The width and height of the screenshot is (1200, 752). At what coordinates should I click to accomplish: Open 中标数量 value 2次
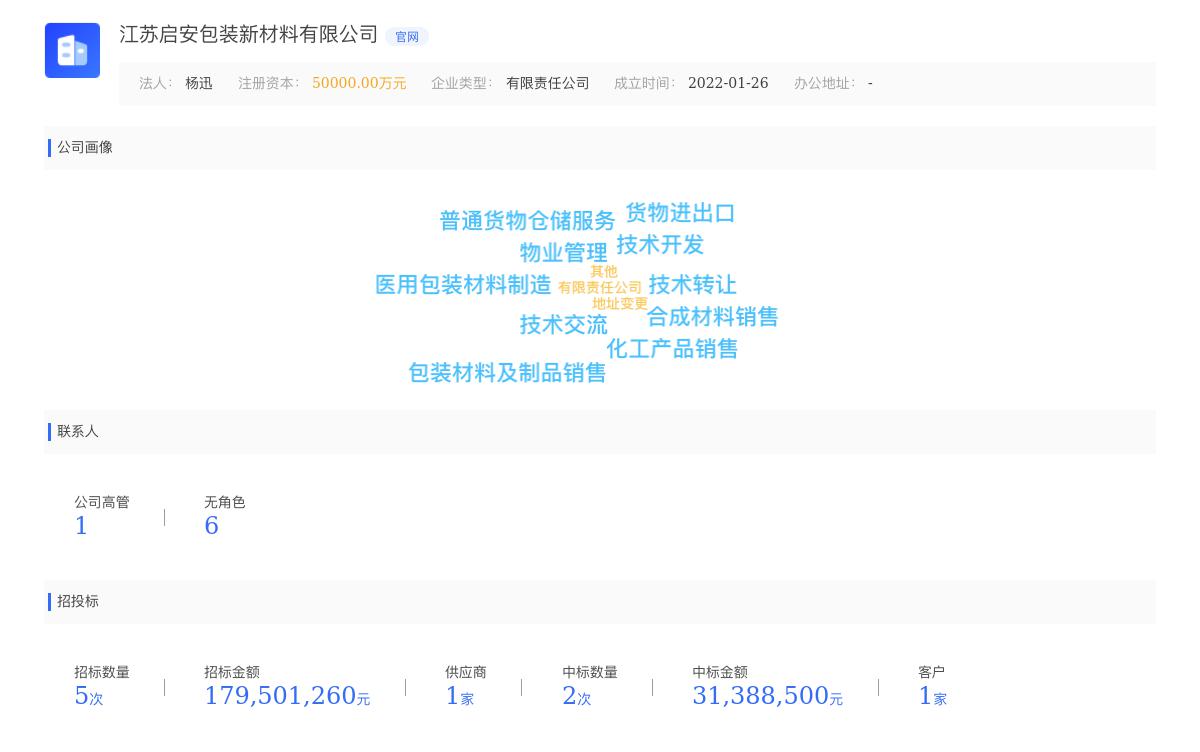tap(576, 696)
